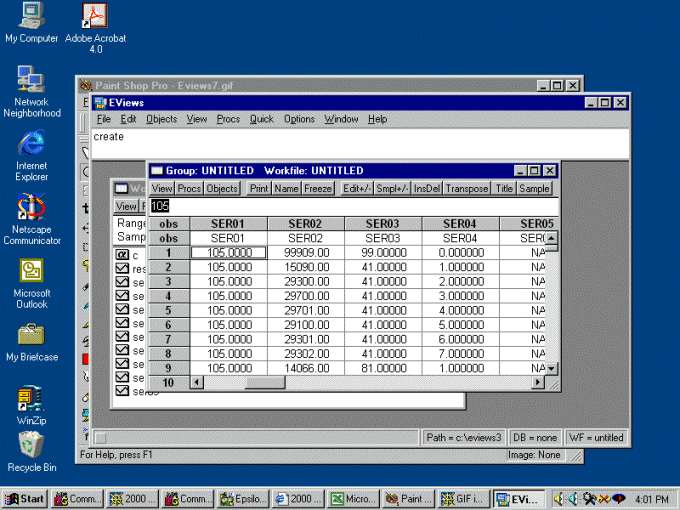Open Network Neighborhood icon

[31, 80]
